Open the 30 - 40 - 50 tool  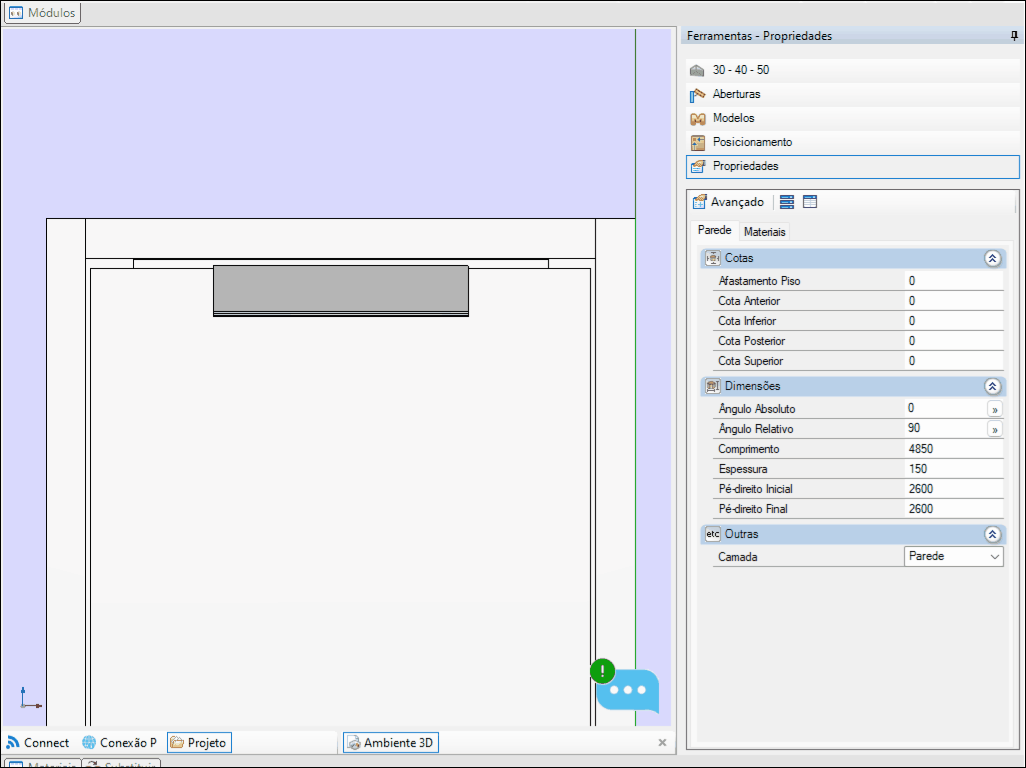740,70
